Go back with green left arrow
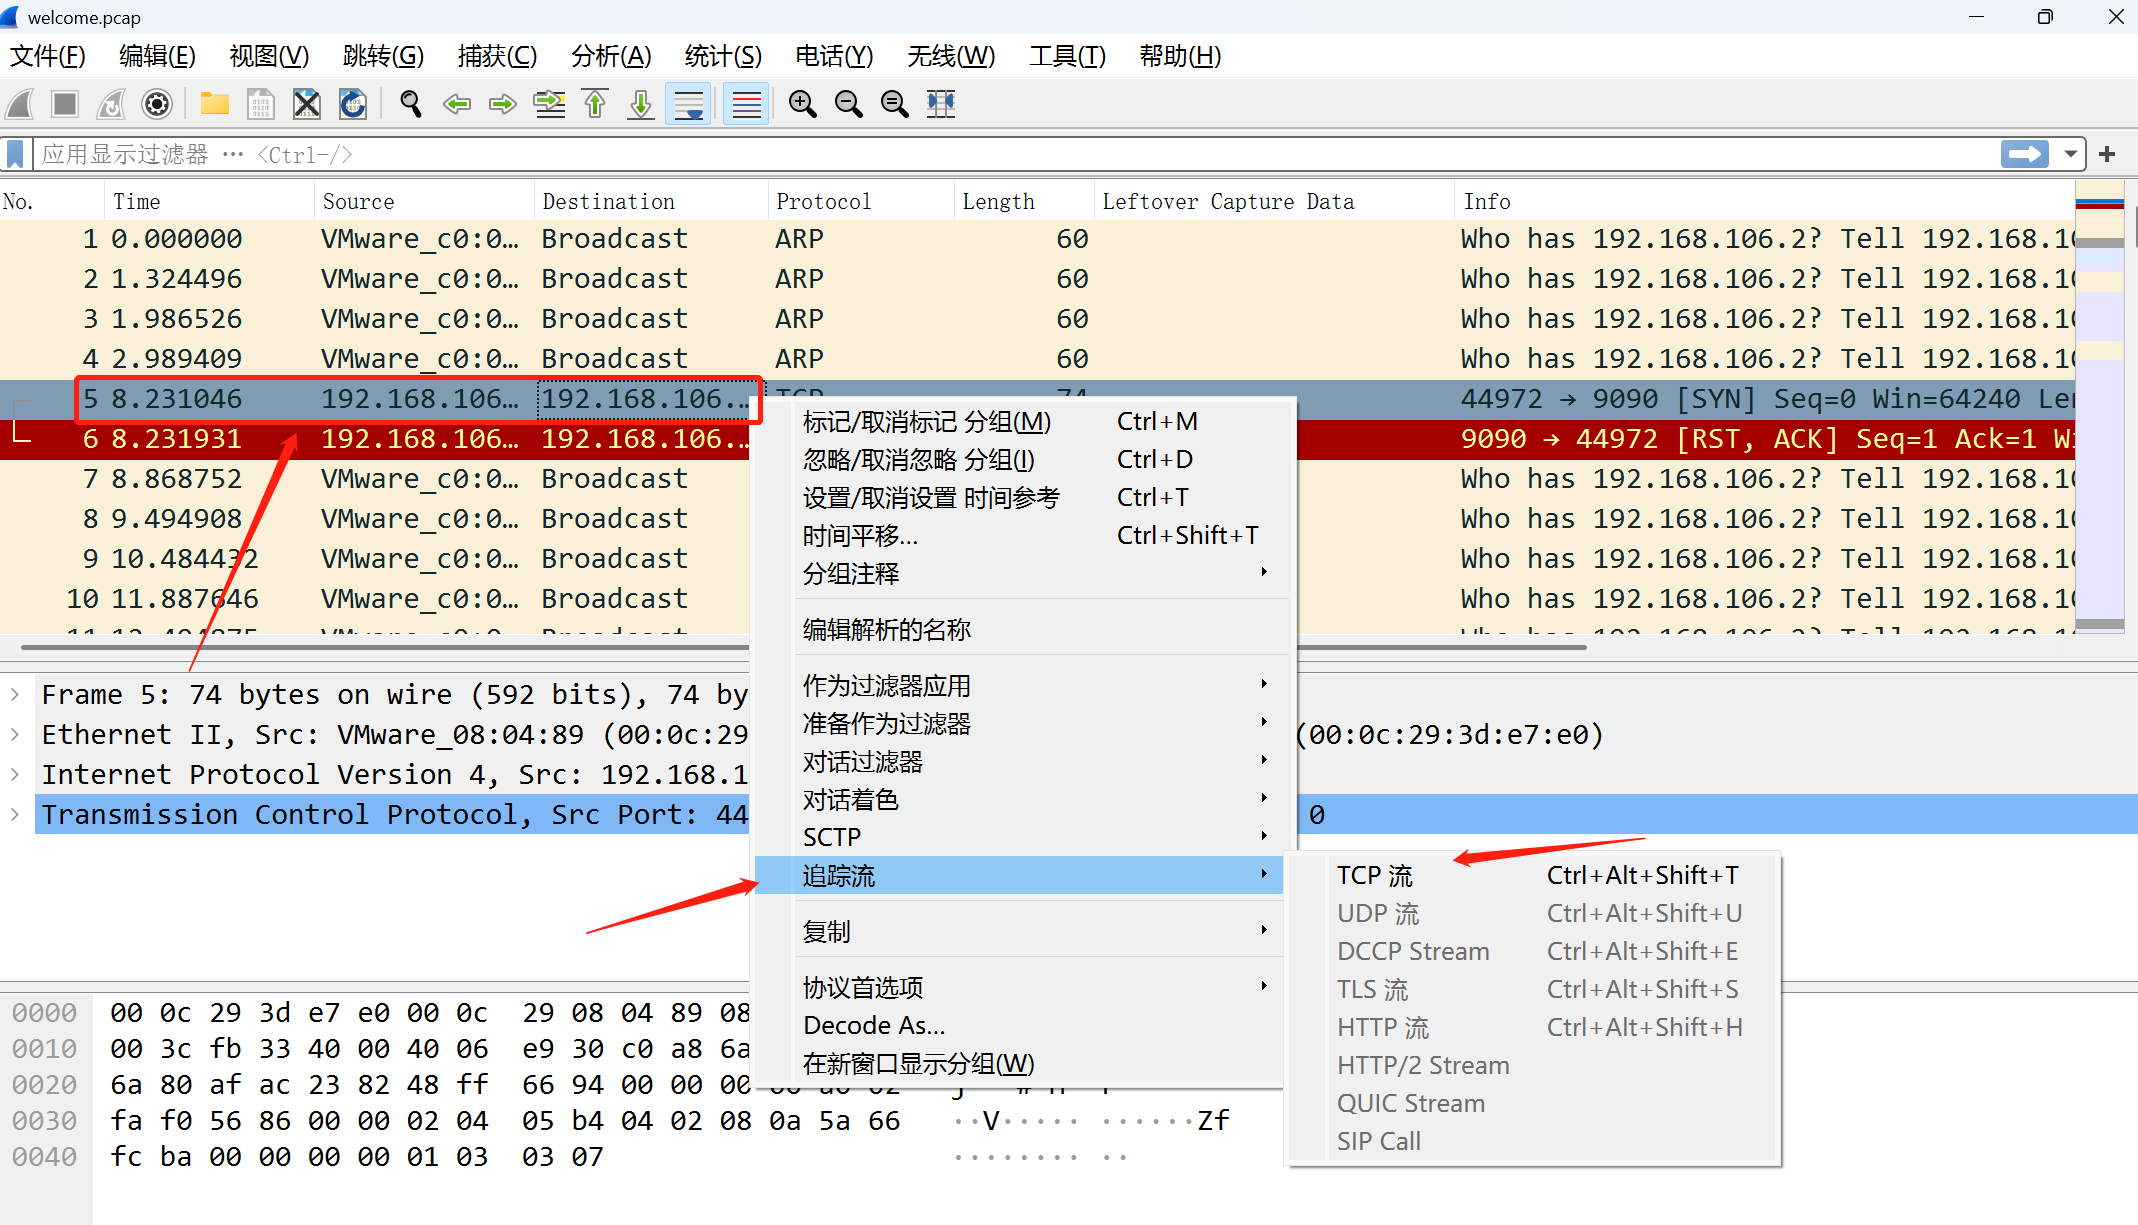2138x1225 pixels. click(x=457, y=104)
